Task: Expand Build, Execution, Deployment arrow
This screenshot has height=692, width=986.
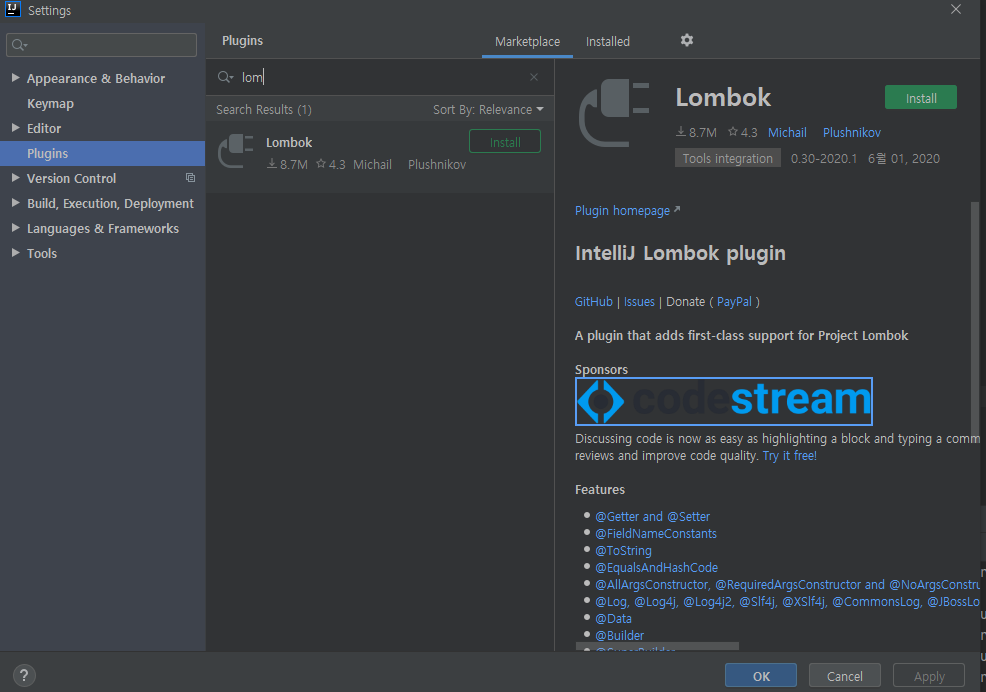Action: pos(16,203)
